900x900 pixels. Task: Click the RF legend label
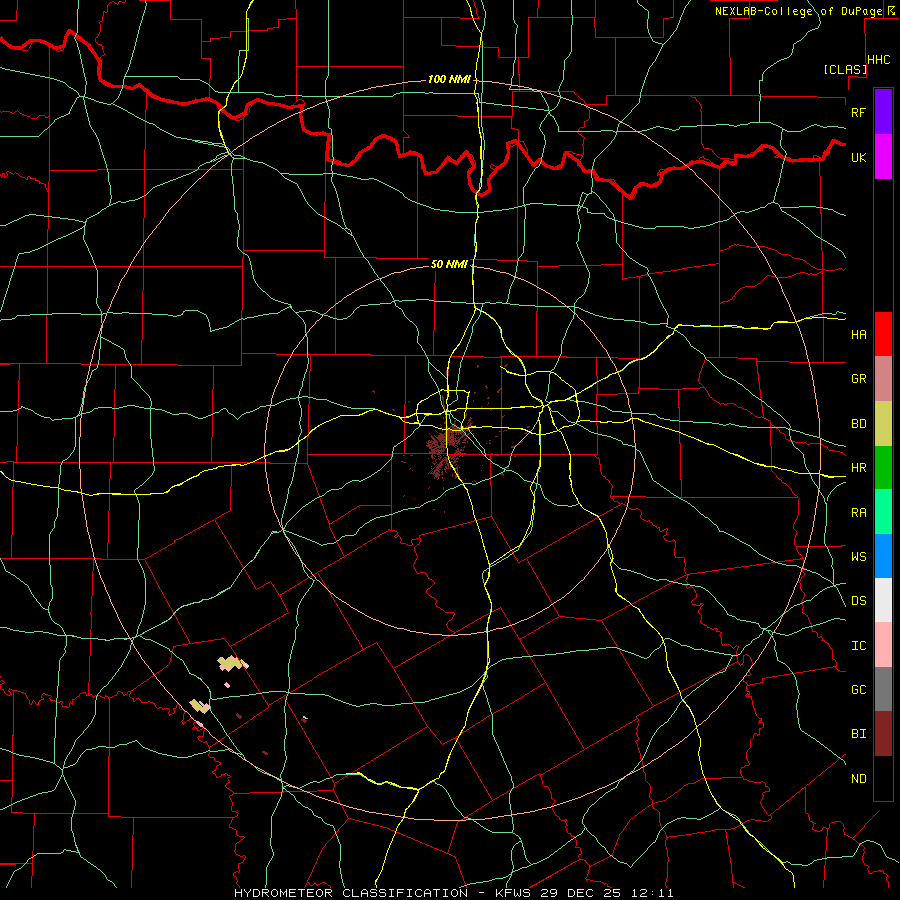(x=858, y=112)
